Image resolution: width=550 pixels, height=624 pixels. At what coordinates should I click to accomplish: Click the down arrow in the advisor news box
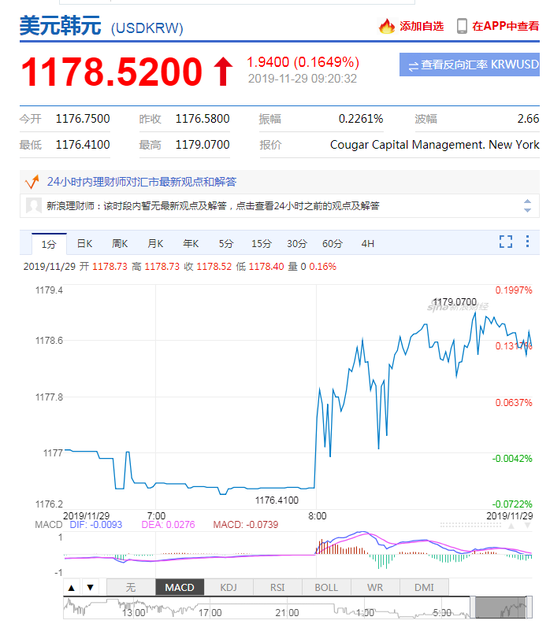[x=527, y=210]
